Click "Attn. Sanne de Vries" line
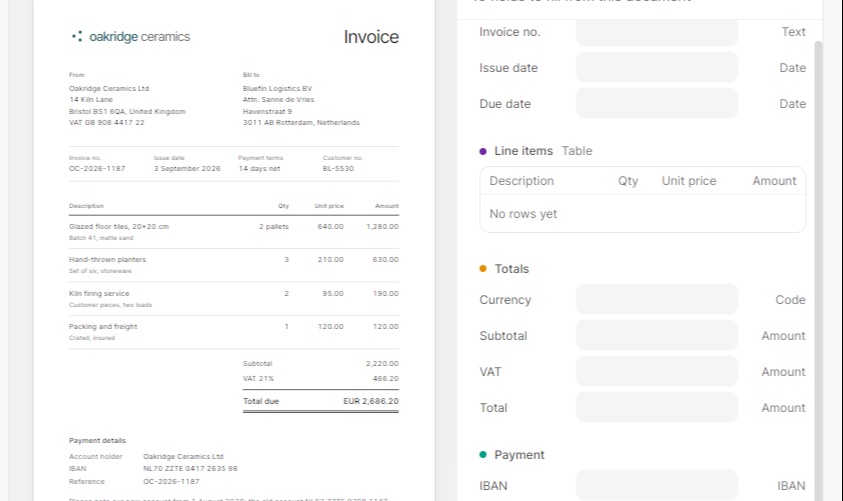Viewport: 843px width, 501px height. [x=278, y=99]
